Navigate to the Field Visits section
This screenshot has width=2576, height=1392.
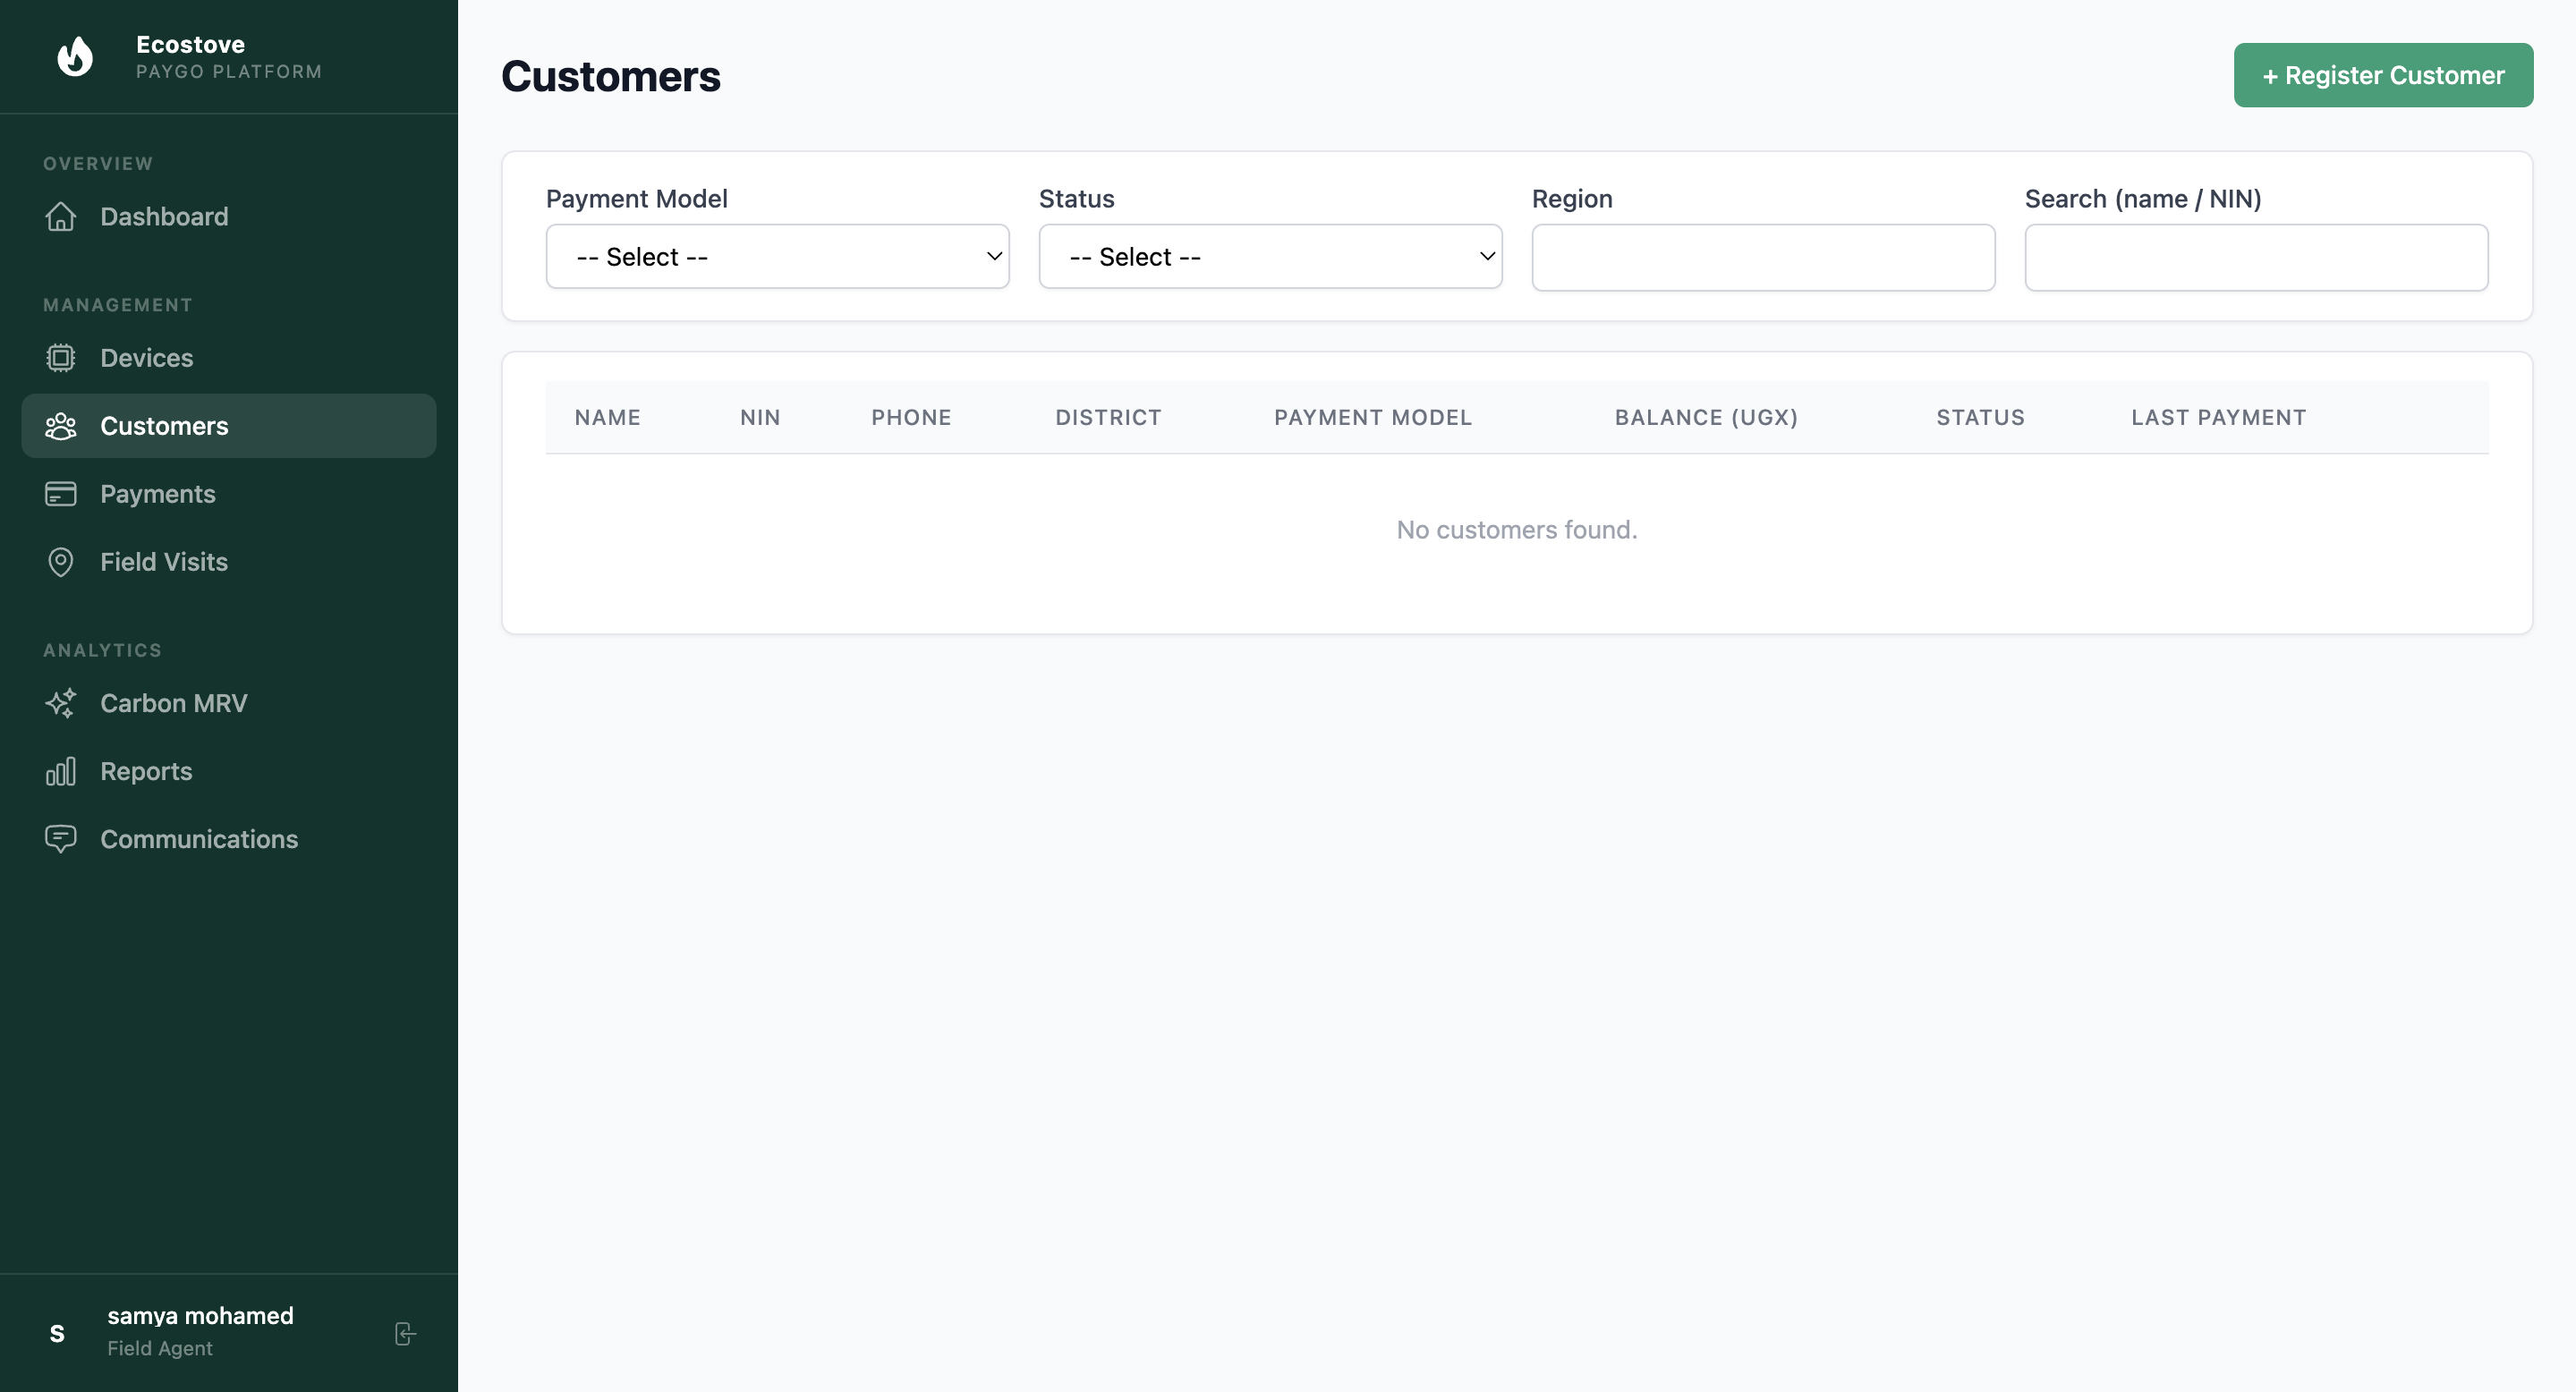(164, 562)
